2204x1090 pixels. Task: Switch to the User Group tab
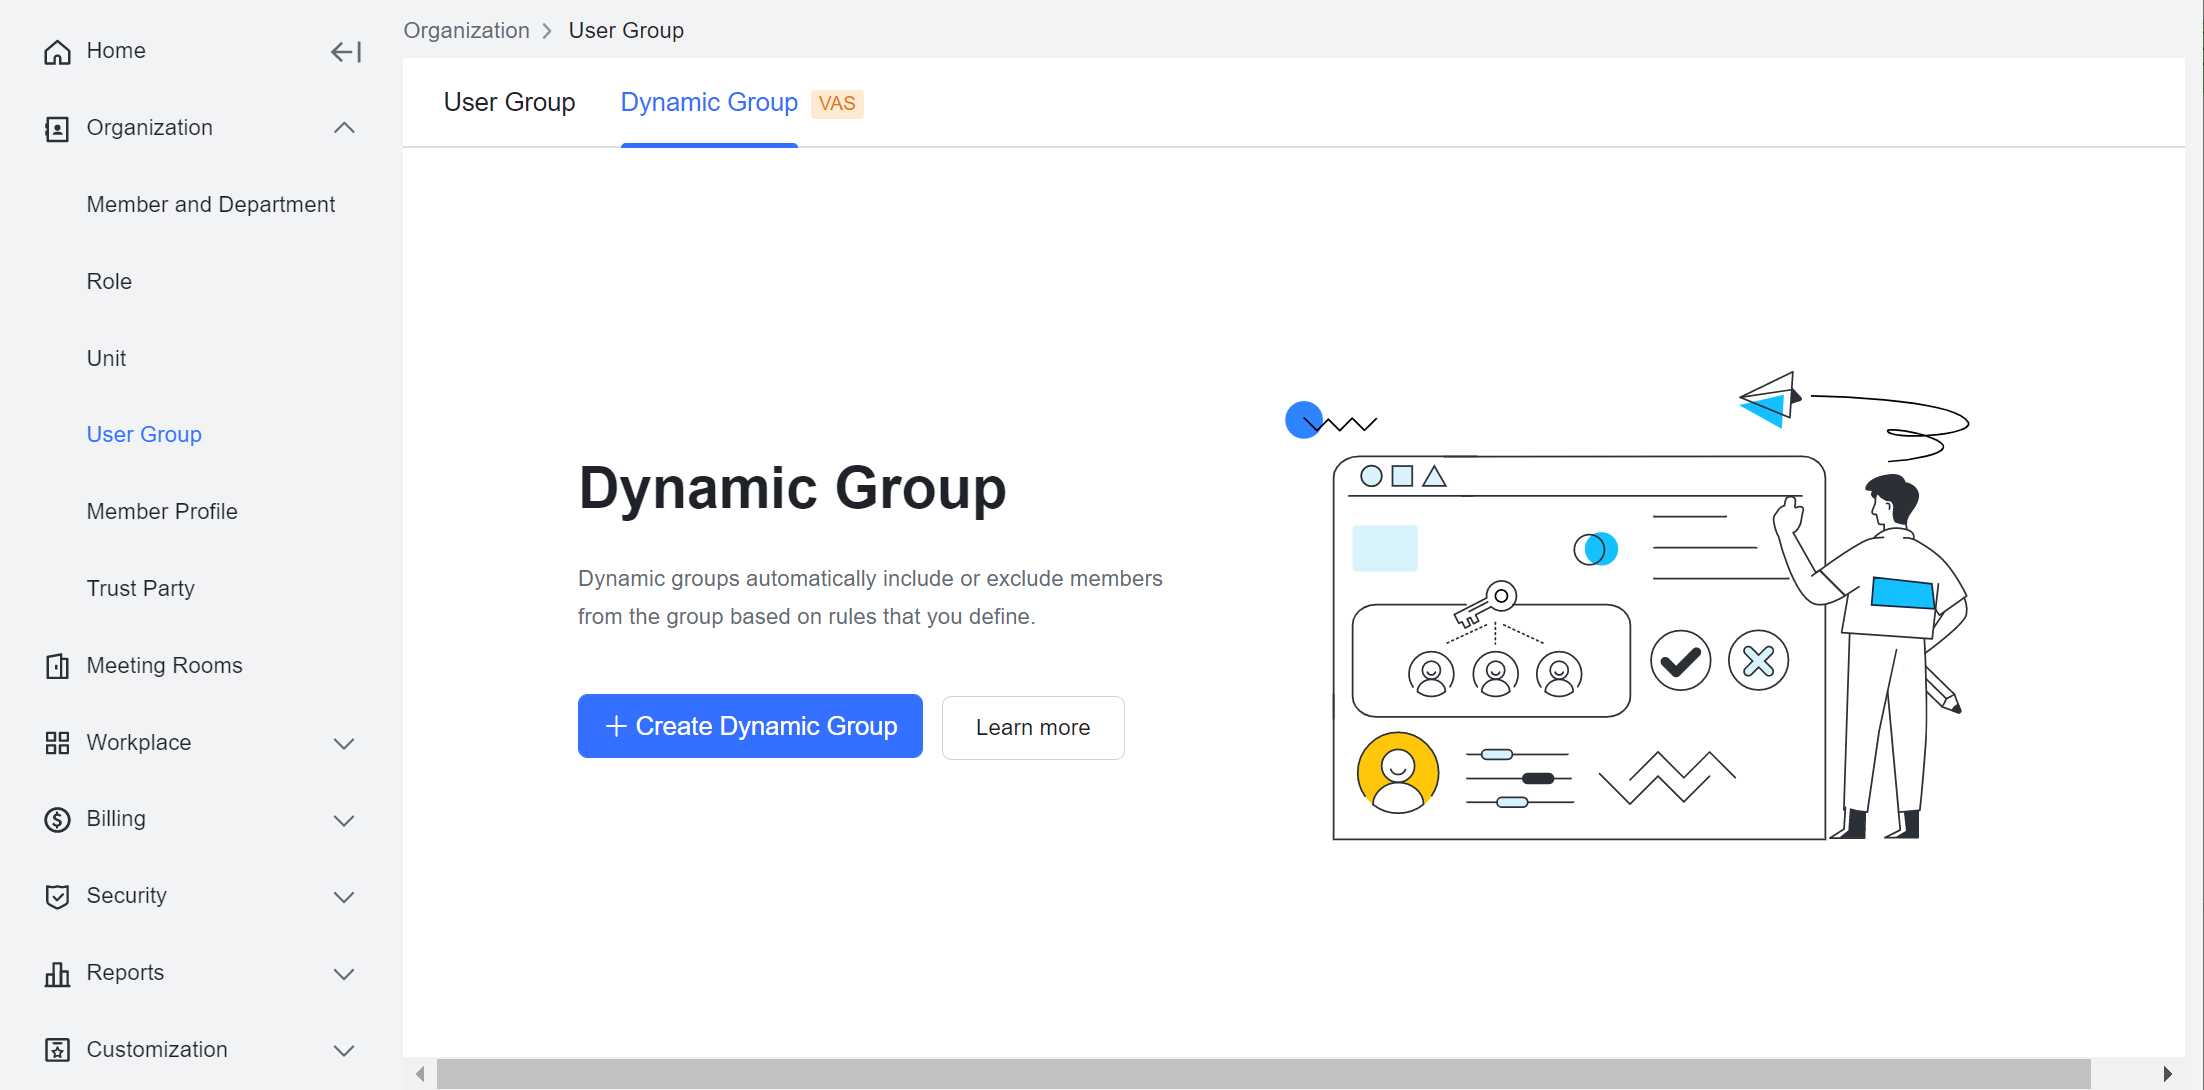pos(509,103)
